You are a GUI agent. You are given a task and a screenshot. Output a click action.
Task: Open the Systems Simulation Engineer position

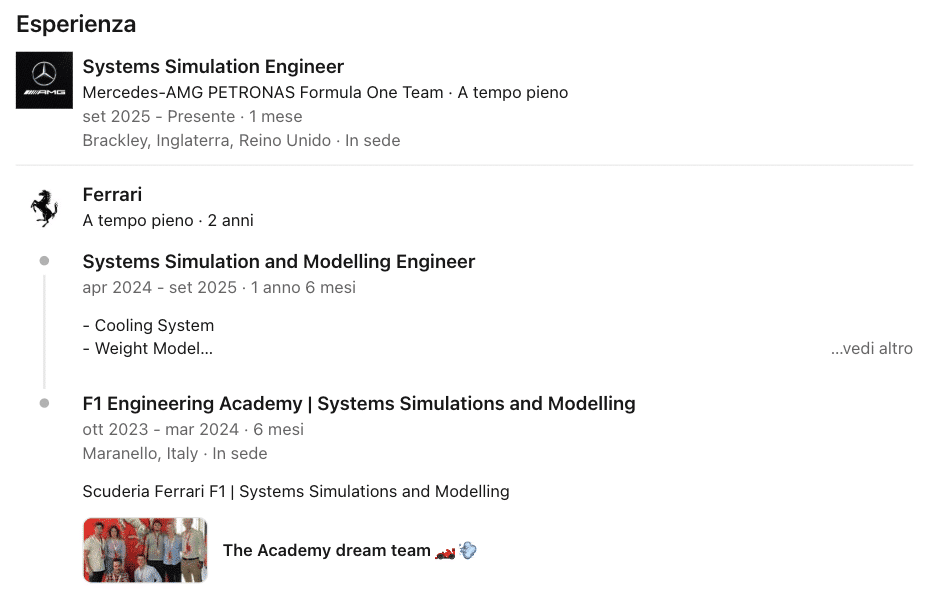click(x=213, y=67)
